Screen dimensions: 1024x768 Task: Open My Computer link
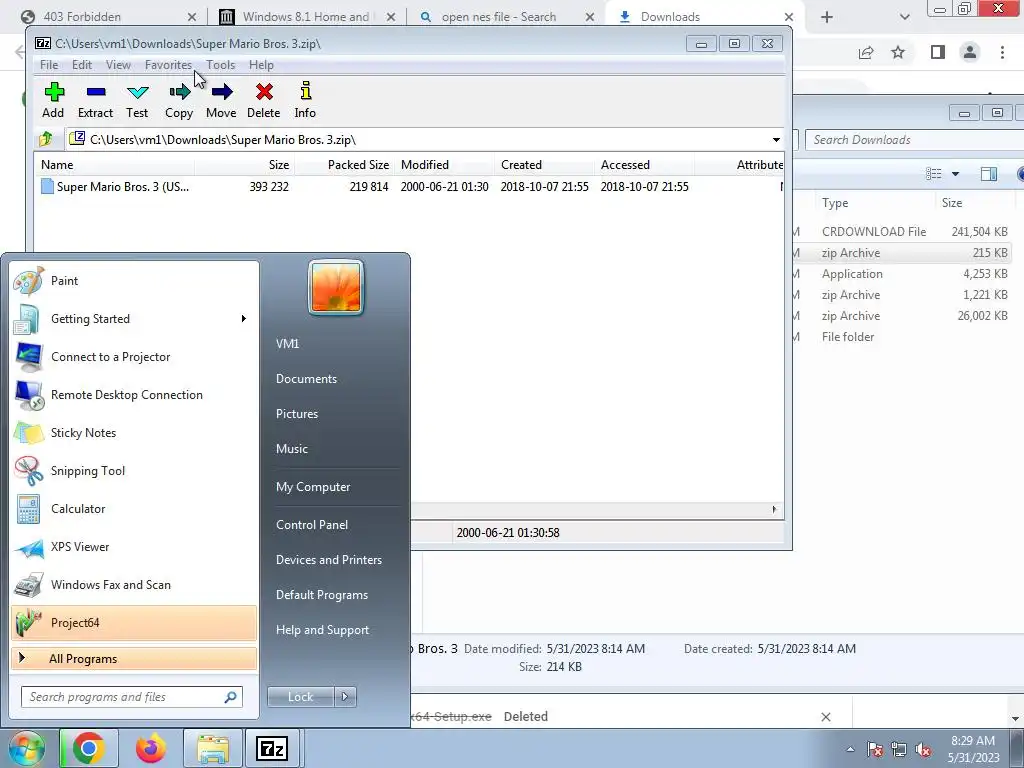(x=313, y=487)
